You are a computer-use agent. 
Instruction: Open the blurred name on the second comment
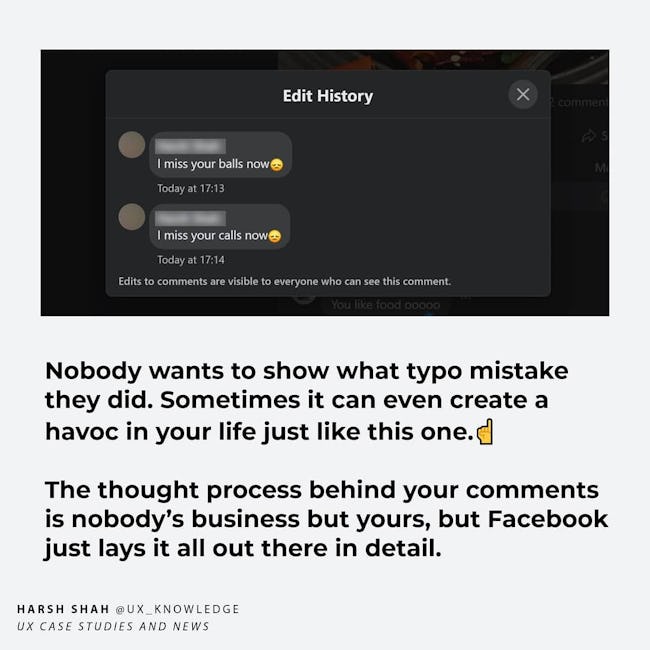[x=191, y=218]
